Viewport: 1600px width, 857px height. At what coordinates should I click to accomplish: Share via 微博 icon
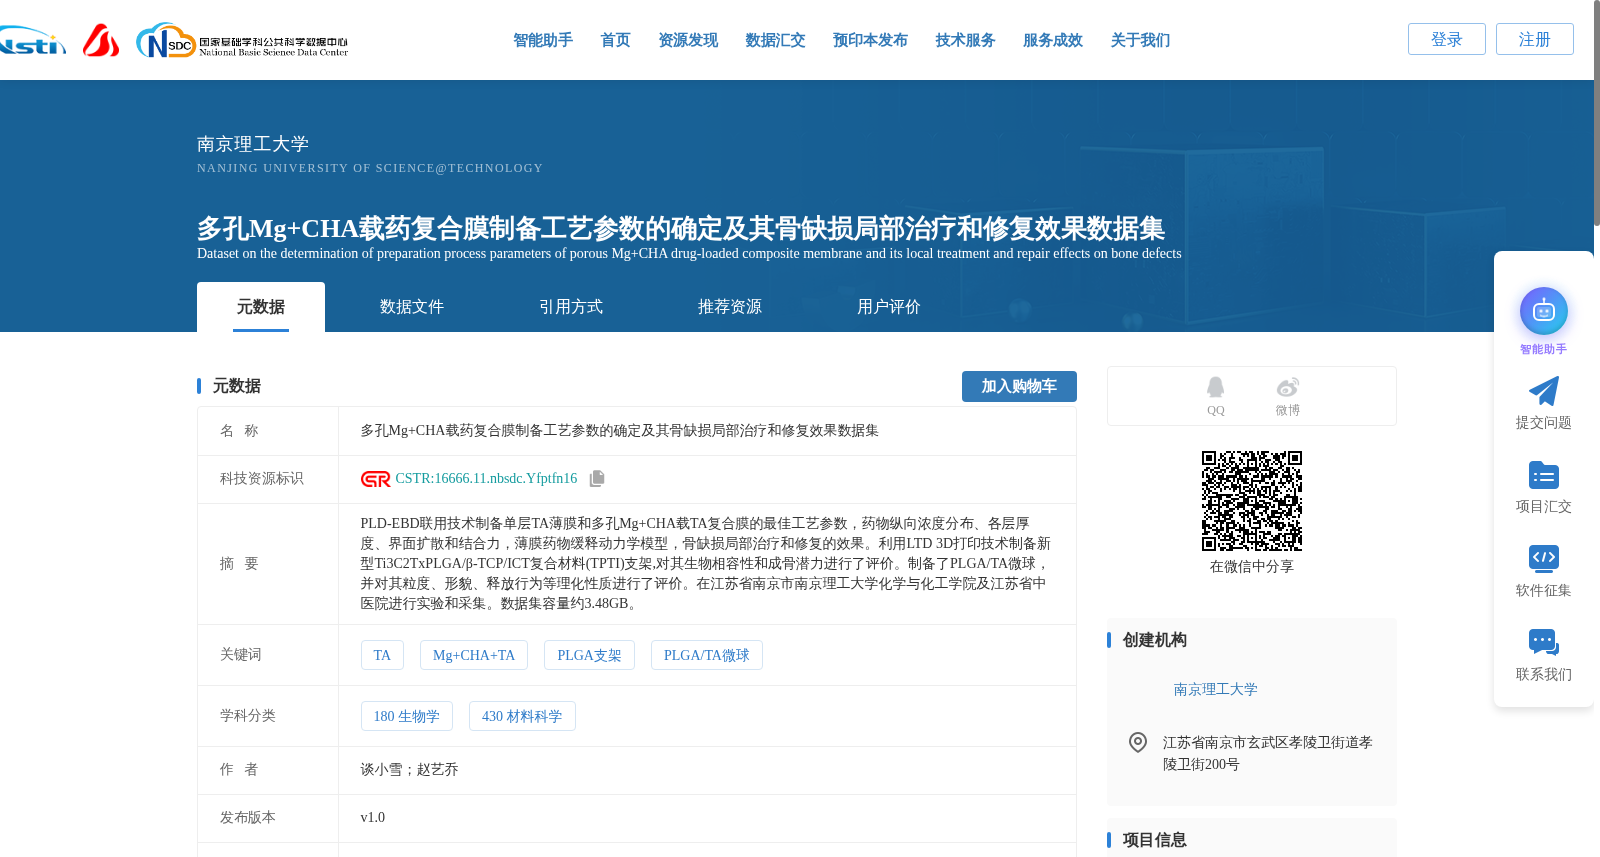[1287, 387]
